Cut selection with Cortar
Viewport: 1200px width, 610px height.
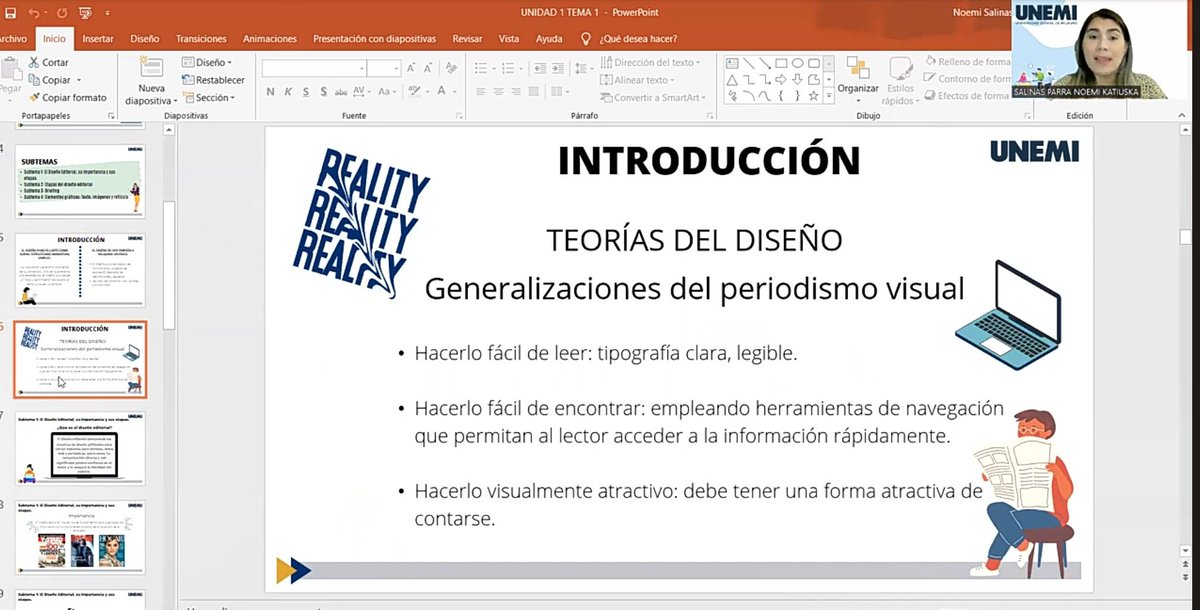pyautogui.click(x=49, y=62)
